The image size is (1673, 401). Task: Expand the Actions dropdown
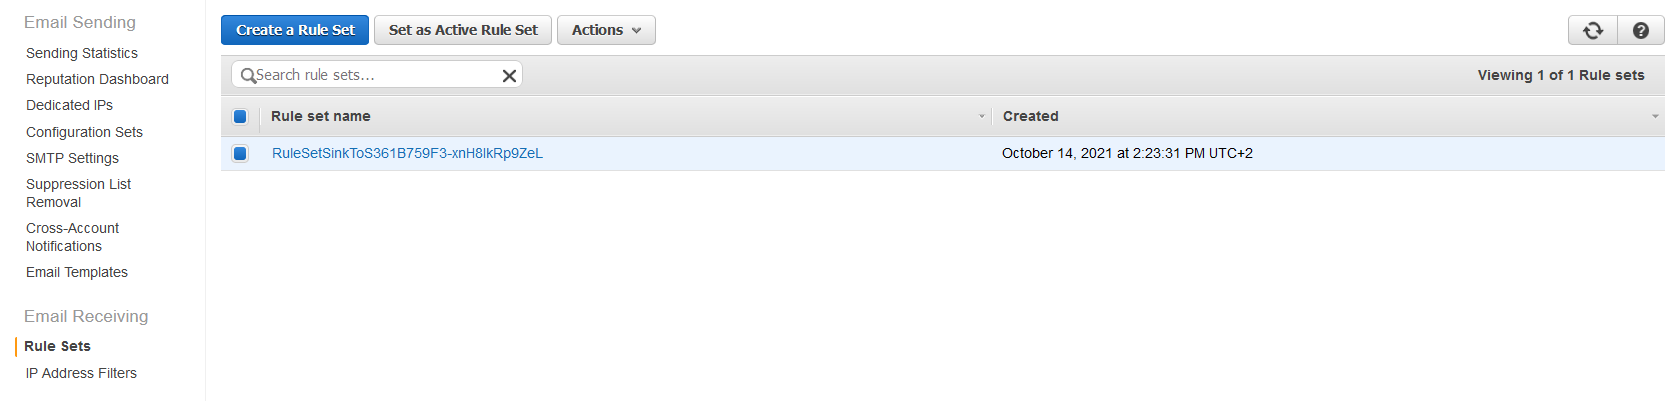click(606, 30)
